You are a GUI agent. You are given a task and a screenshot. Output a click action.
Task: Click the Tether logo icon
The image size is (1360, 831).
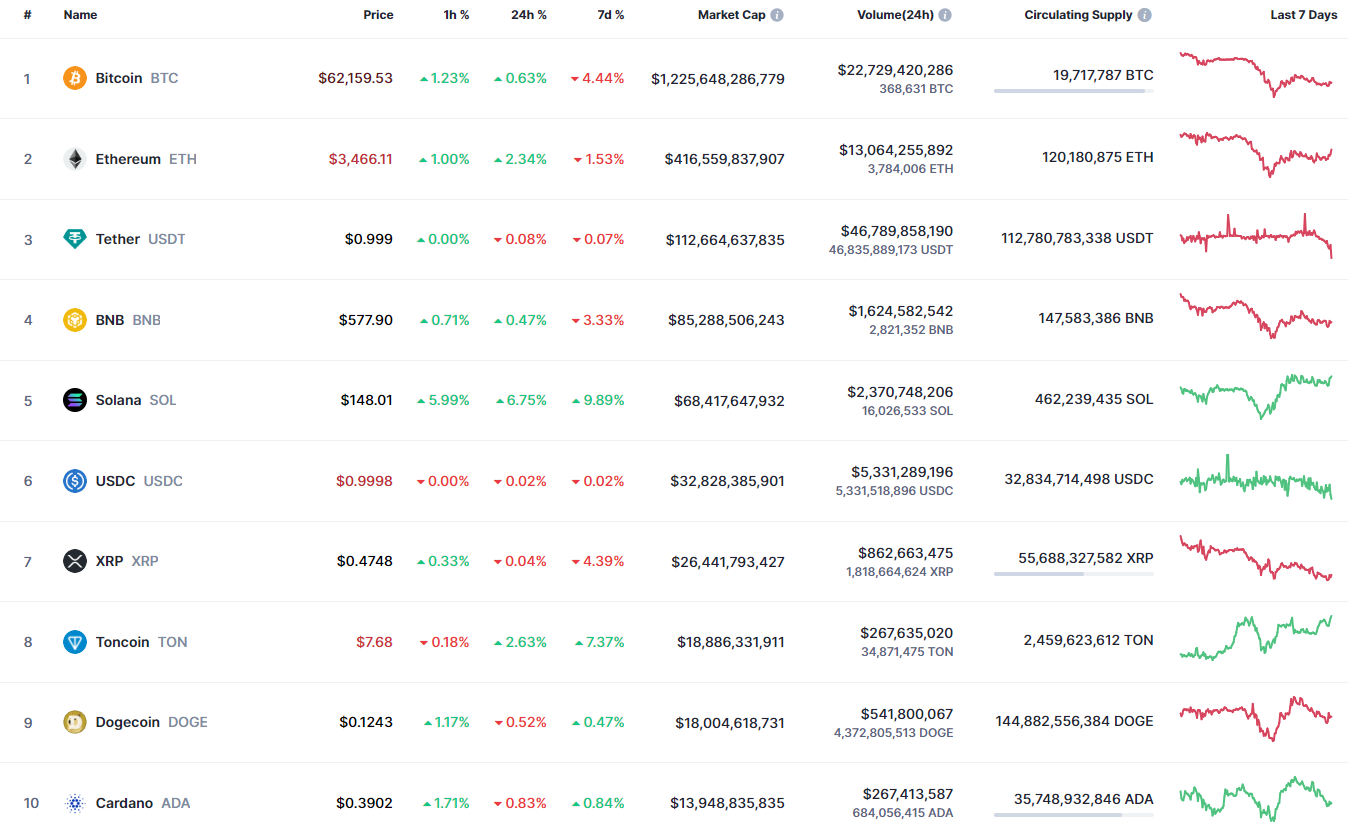click(75, 239)
